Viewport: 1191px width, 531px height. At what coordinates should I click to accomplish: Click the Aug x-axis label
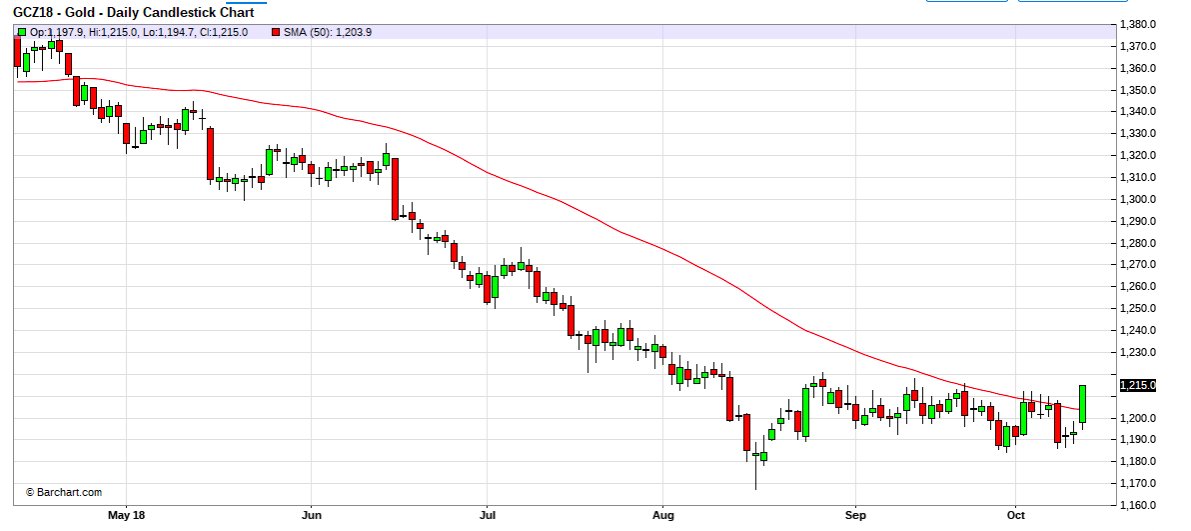tap(663, 515)
